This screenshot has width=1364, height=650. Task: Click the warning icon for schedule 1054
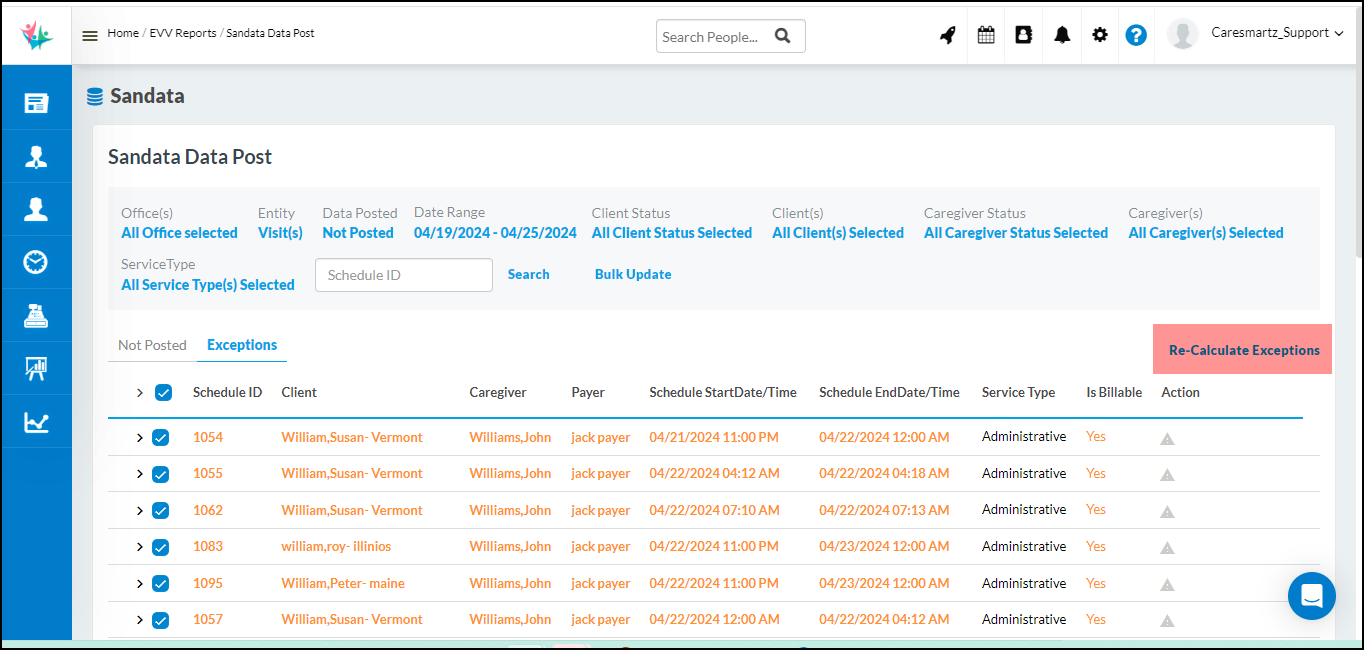point(1167,438)
